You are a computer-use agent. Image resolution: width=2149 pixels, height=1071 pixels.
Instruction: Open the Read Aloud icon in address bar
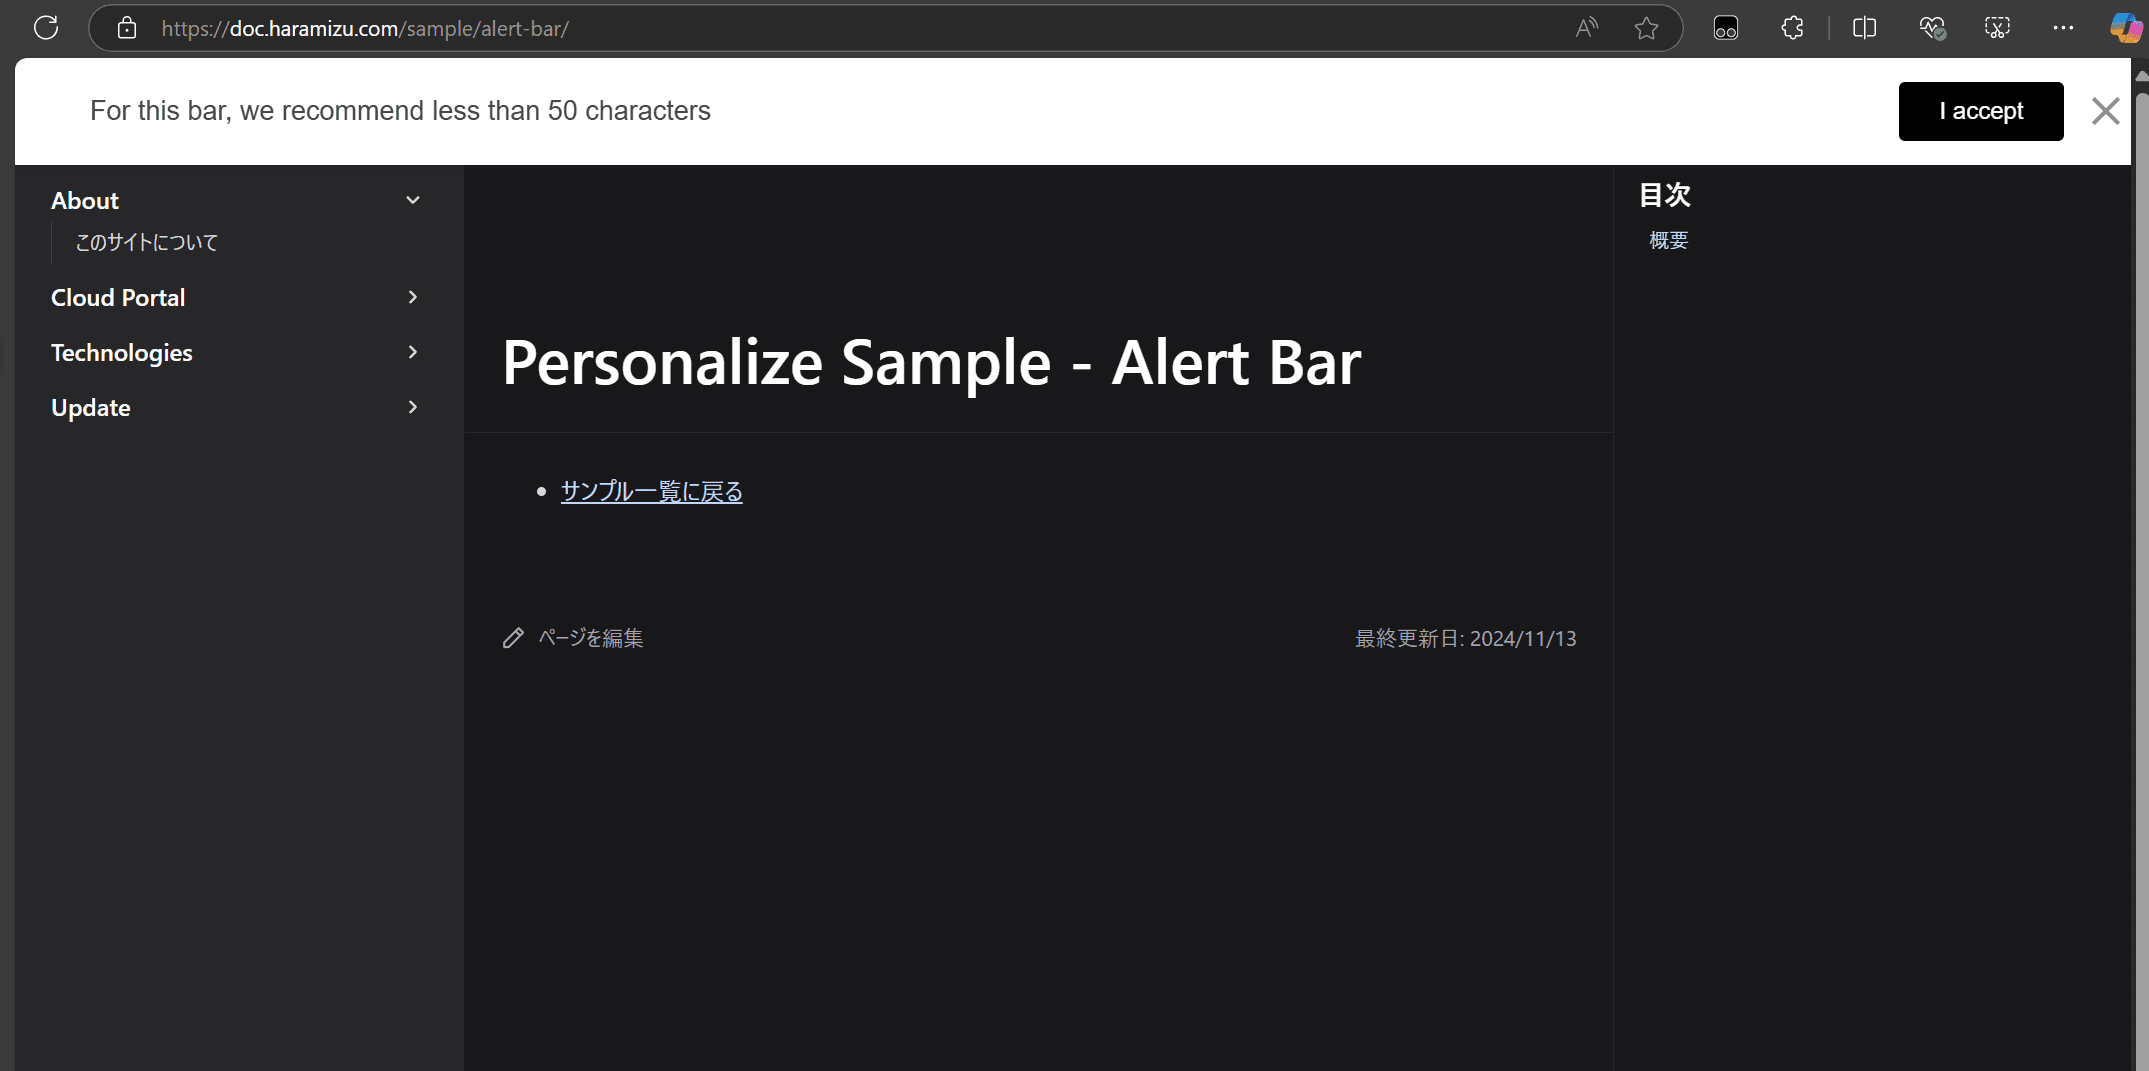pos(1586,28)
